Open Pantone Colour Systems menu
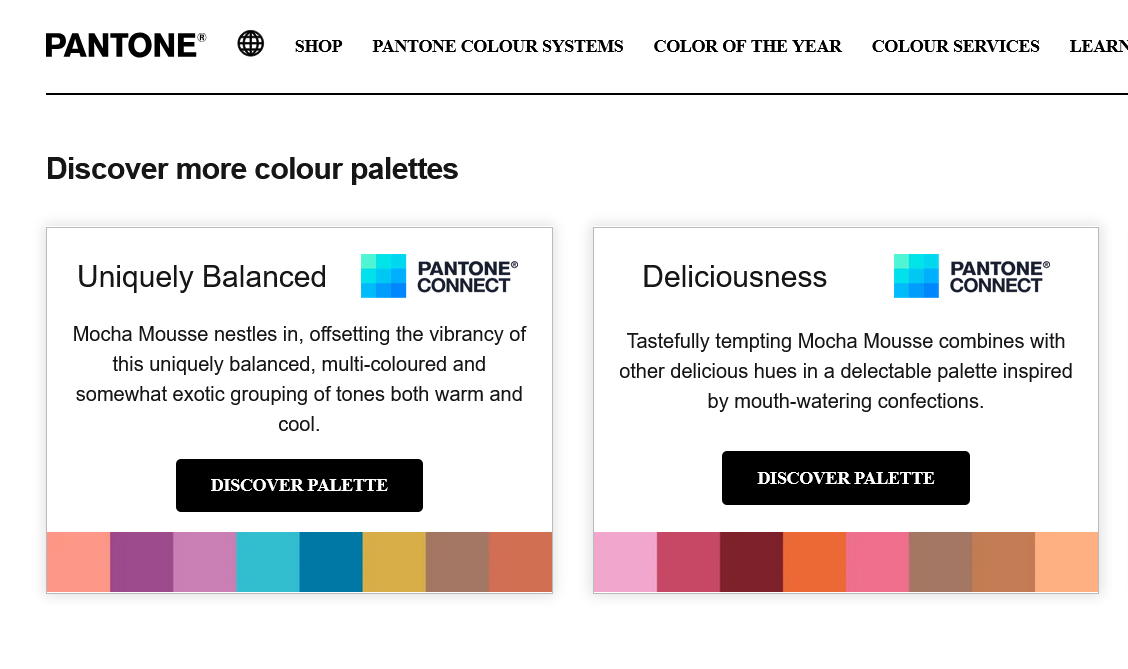 coord(498,46)
